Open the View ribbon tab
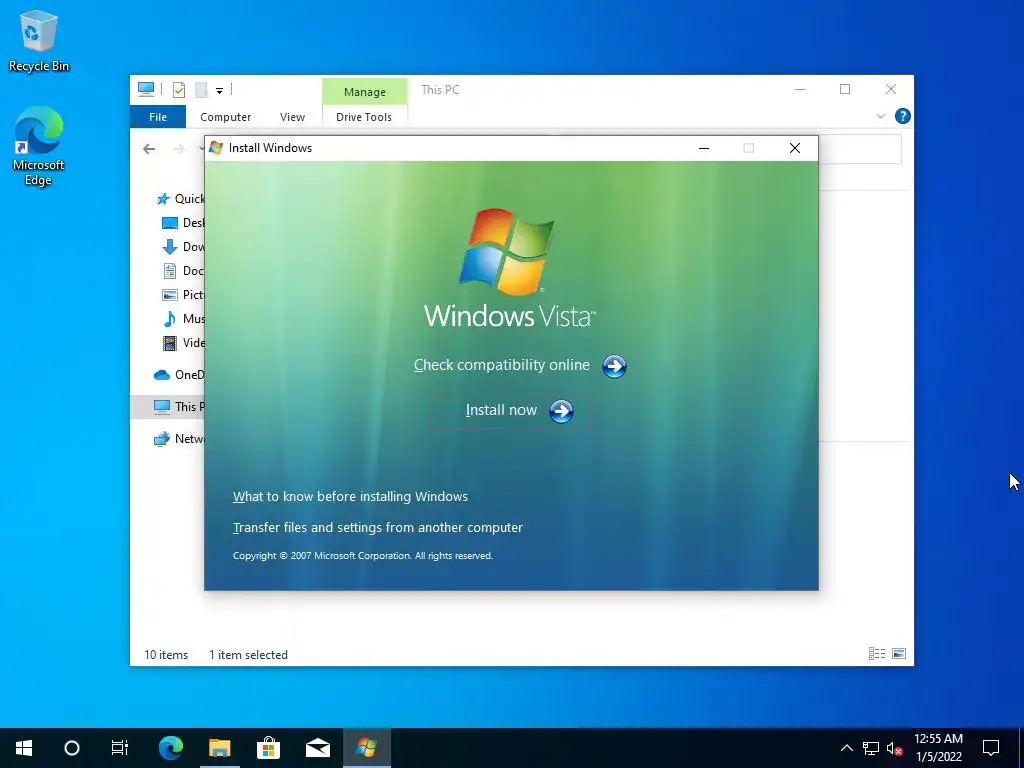Viewport: 1024px width, 768px height. tap(292, 117)
